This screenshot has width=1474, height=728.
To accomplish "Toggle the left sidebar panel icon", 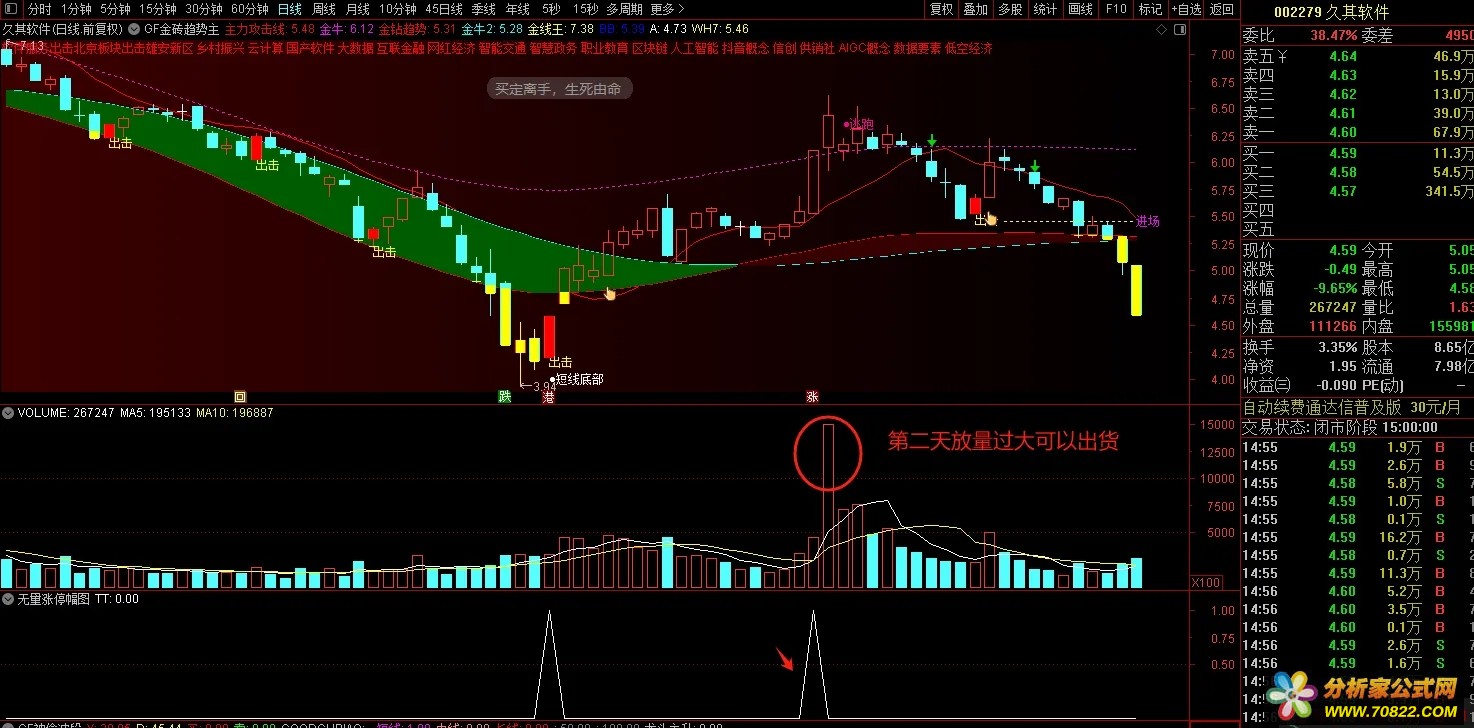I will [x=11, y=9].
